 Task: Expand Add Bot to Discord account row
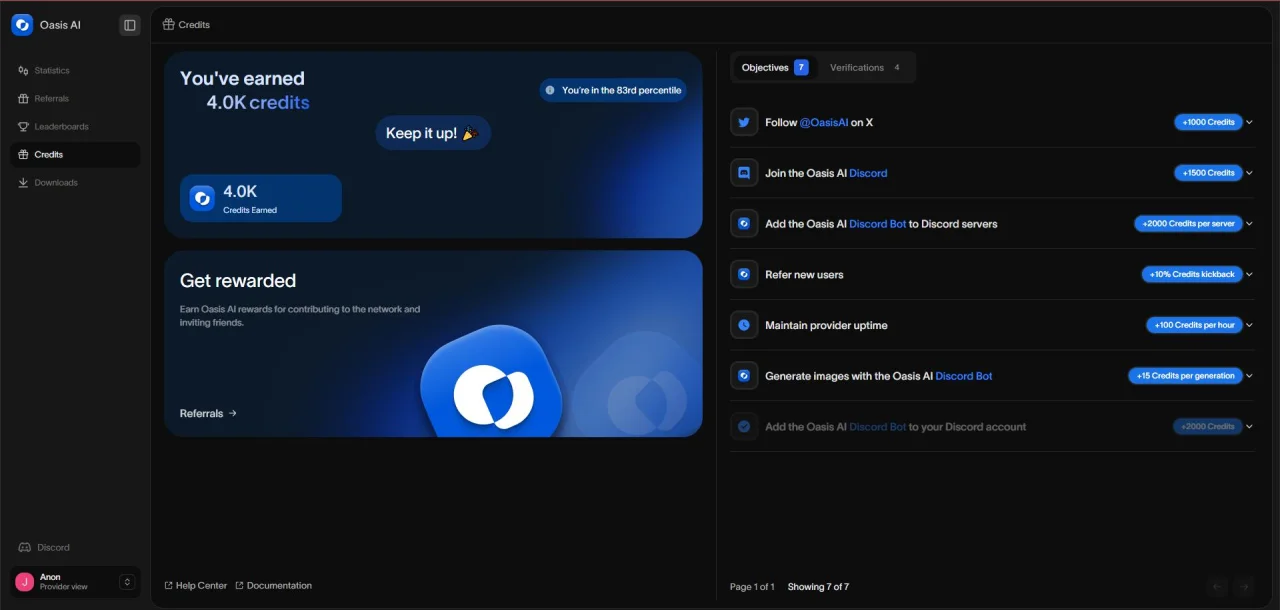1249,427
